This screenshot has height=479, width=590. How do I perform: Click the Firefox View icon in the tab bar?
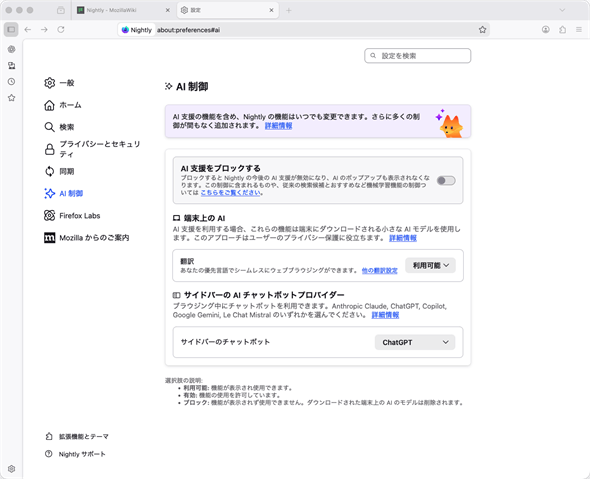(x=61, y=11)
